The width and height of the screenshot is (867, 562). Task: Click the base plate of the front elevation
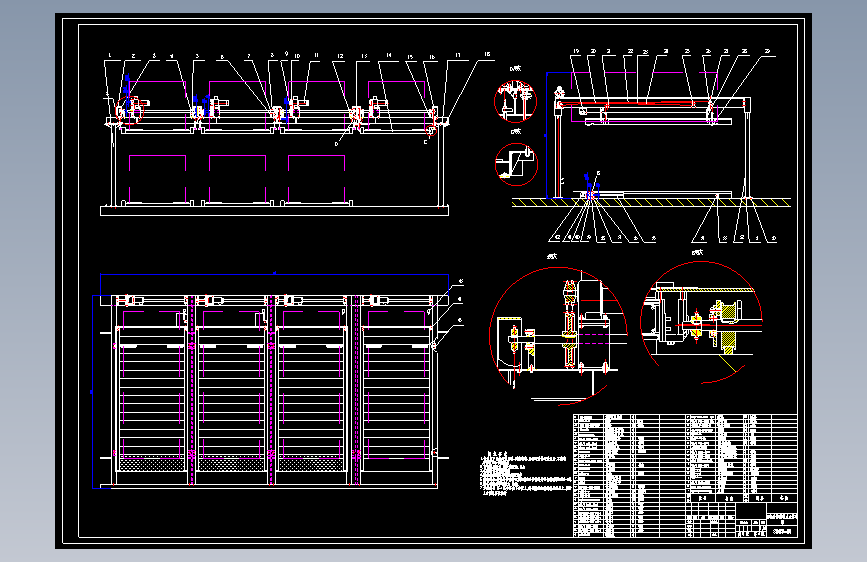point(274,211)
